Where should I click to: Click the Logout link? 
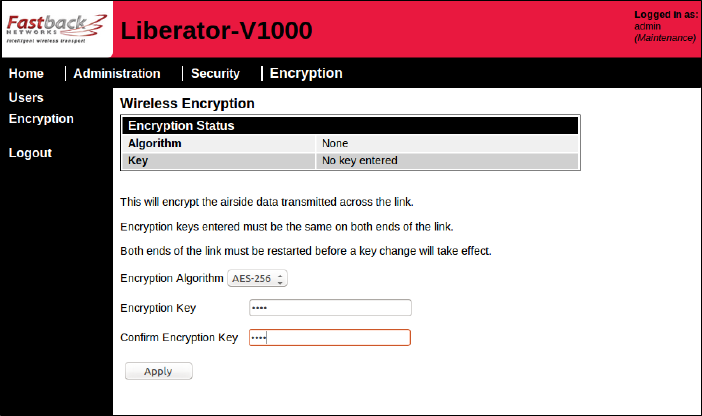[x=30, y=153]
